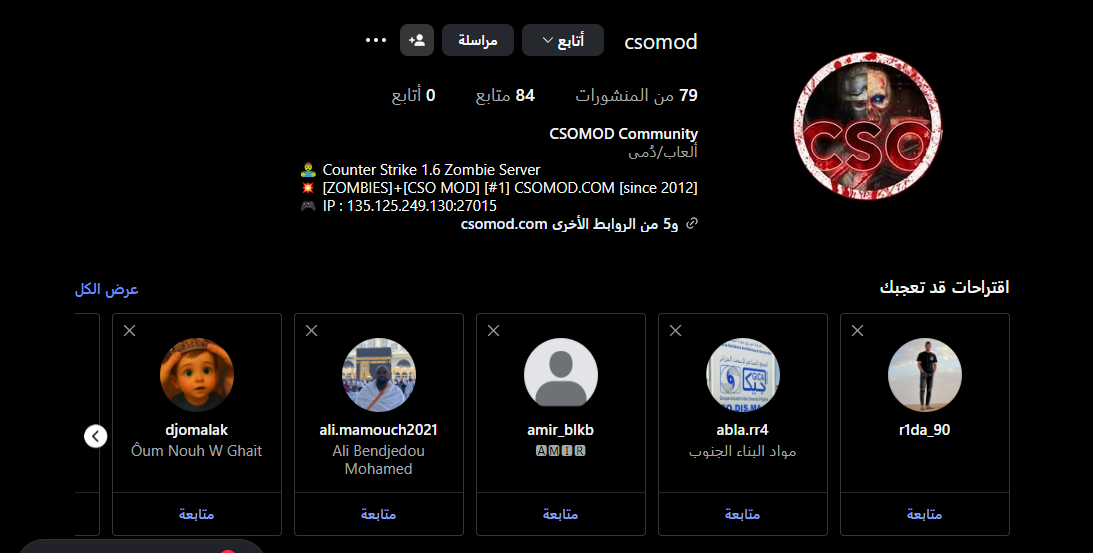Click the add-person similar accounts icon

(x=417, y=40)
